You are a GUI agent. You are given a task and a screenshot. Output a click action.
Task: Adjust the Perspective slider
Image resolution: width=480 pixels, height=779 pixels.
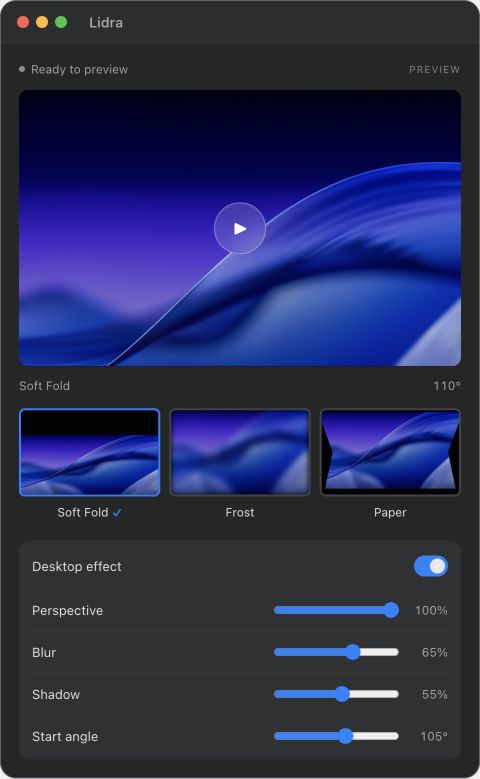click(336, 610)
